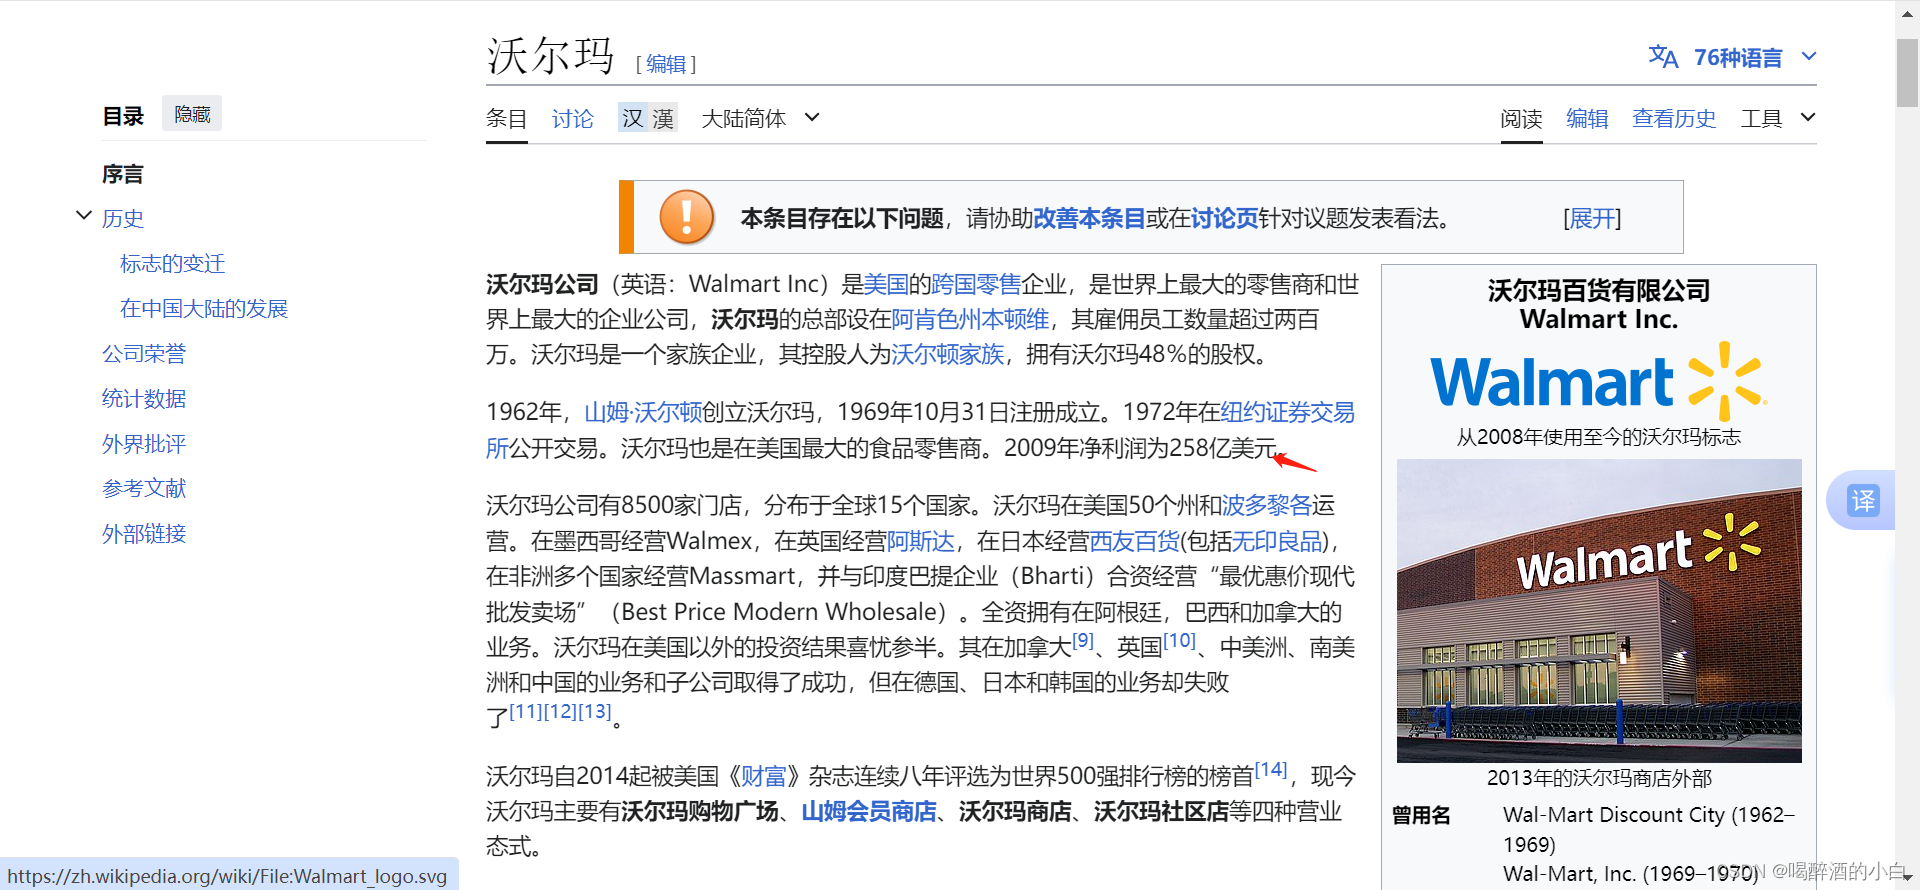The width and height of the screenshot is (1920, 890).
Task: Click the infobox title 沃尔玛百货有限公司
Action: point(1599,290)
